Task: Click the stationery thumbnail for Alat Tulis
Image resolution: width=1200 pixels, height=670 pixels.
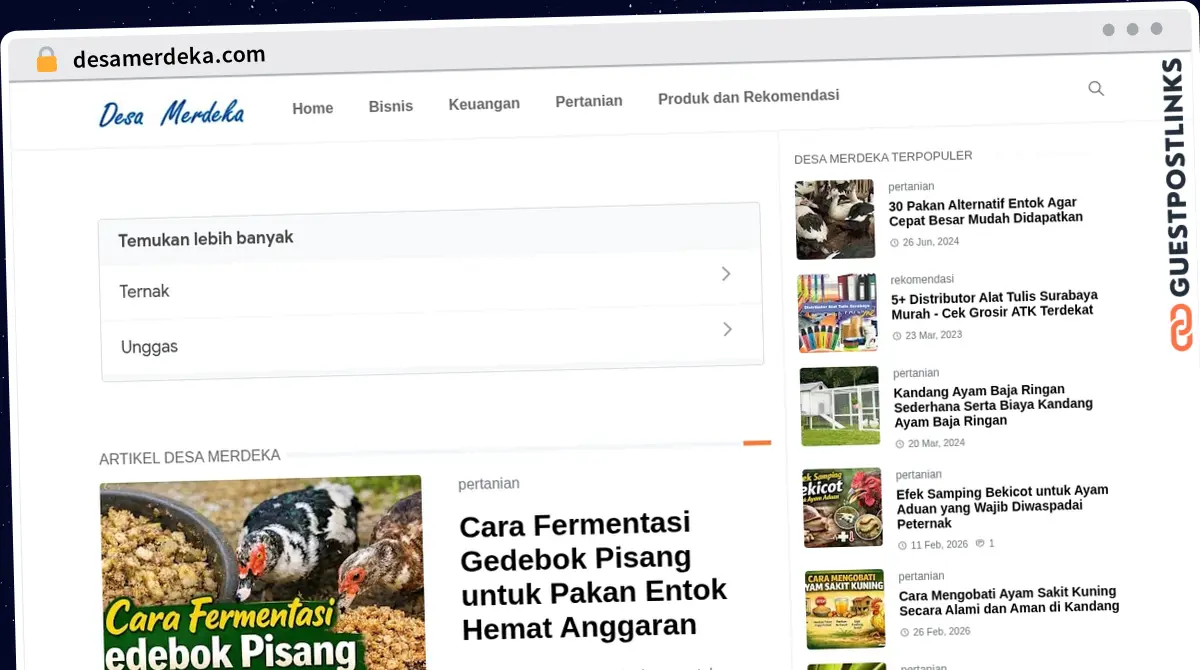Action: tap(838, 313)
